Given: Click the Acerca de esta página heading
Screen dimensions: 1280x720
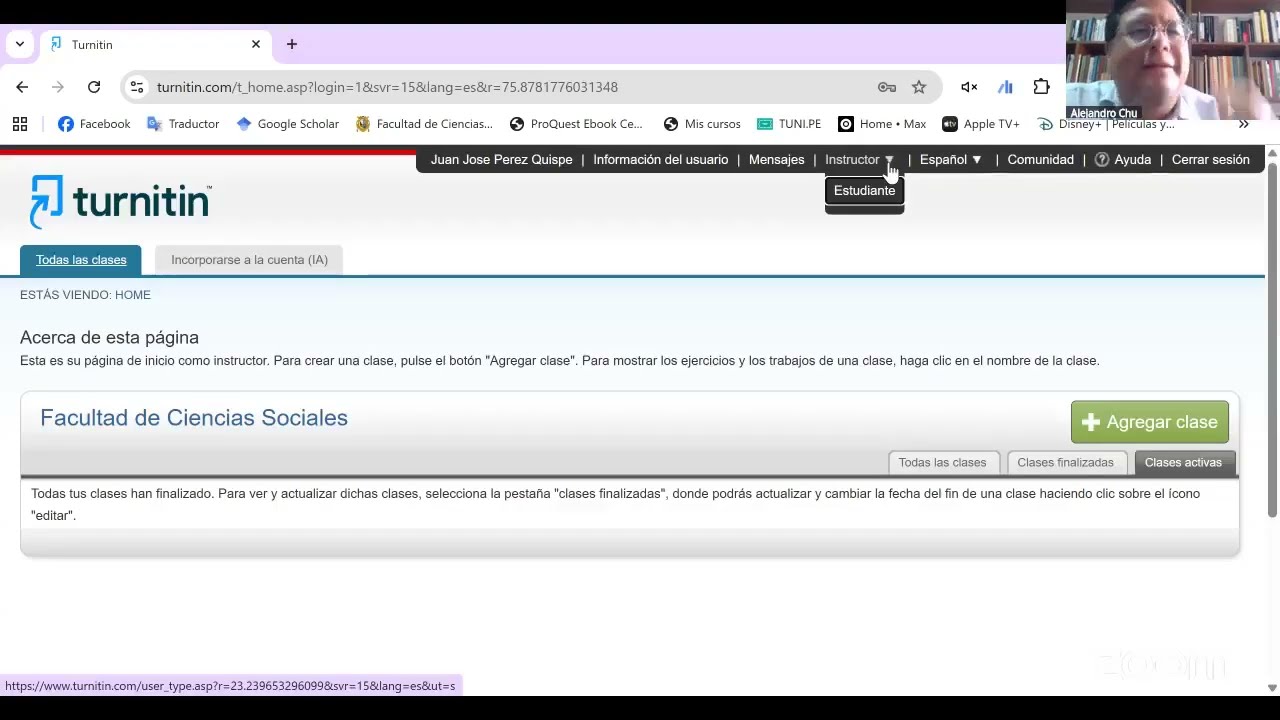Looking at the screenshot, I should (109, 338).
